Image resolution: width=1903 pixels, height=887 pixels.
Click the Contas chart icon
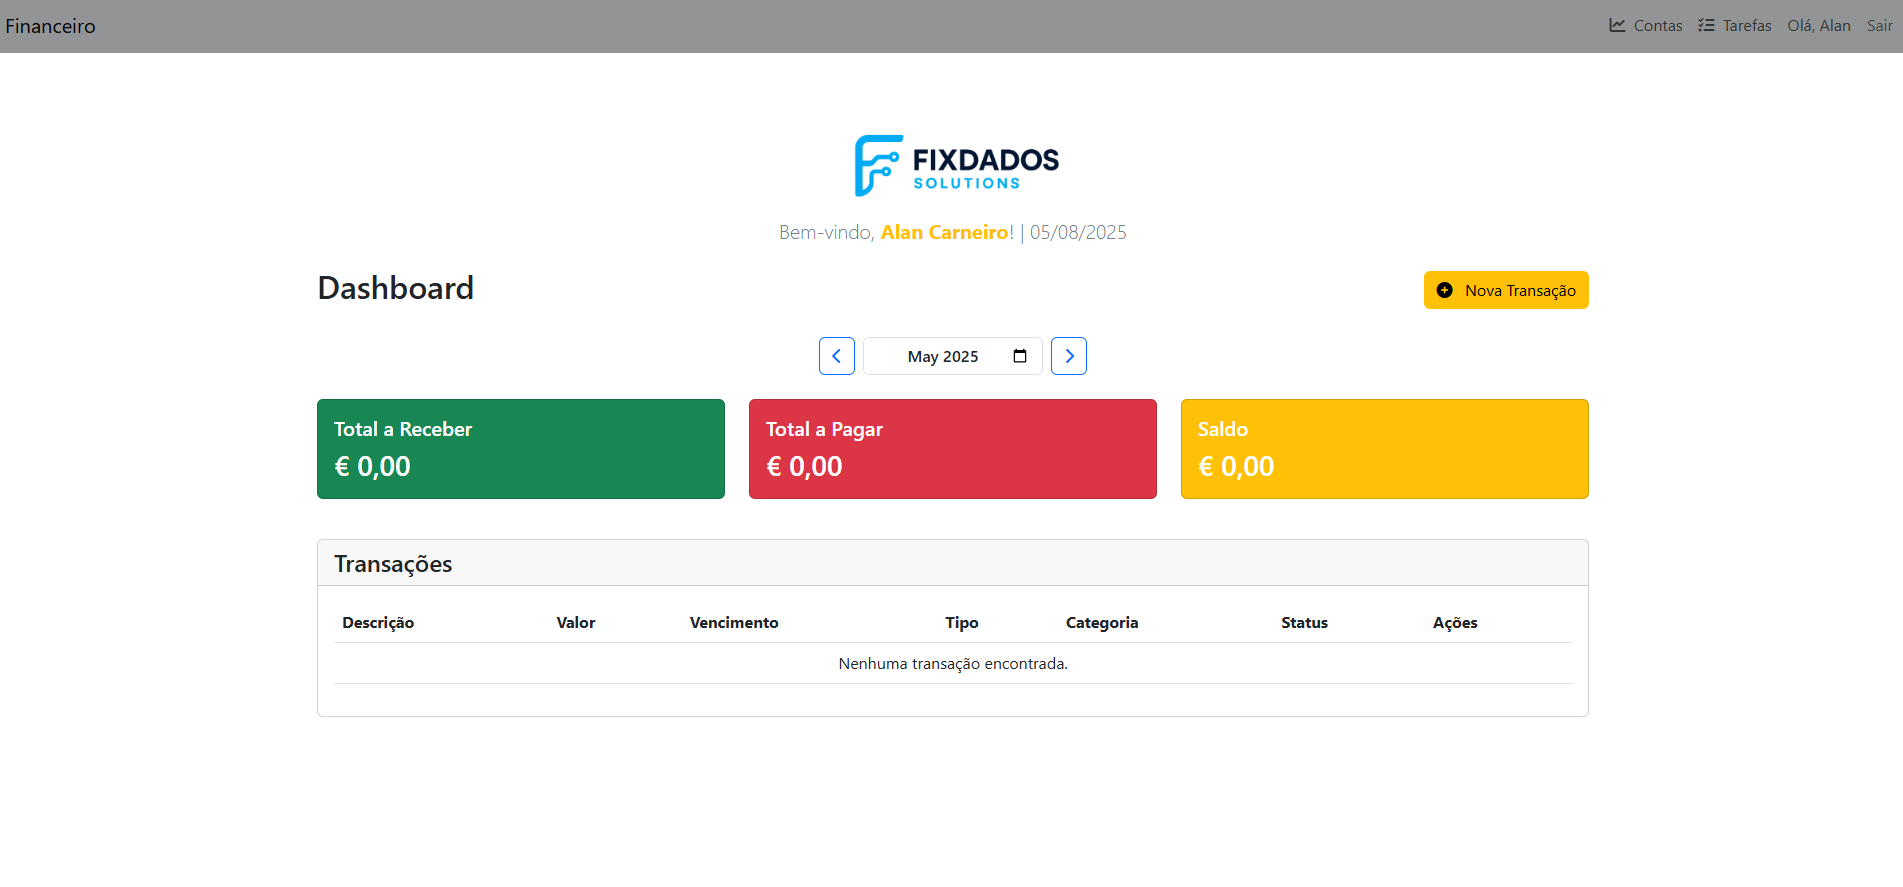point(1617,25)
